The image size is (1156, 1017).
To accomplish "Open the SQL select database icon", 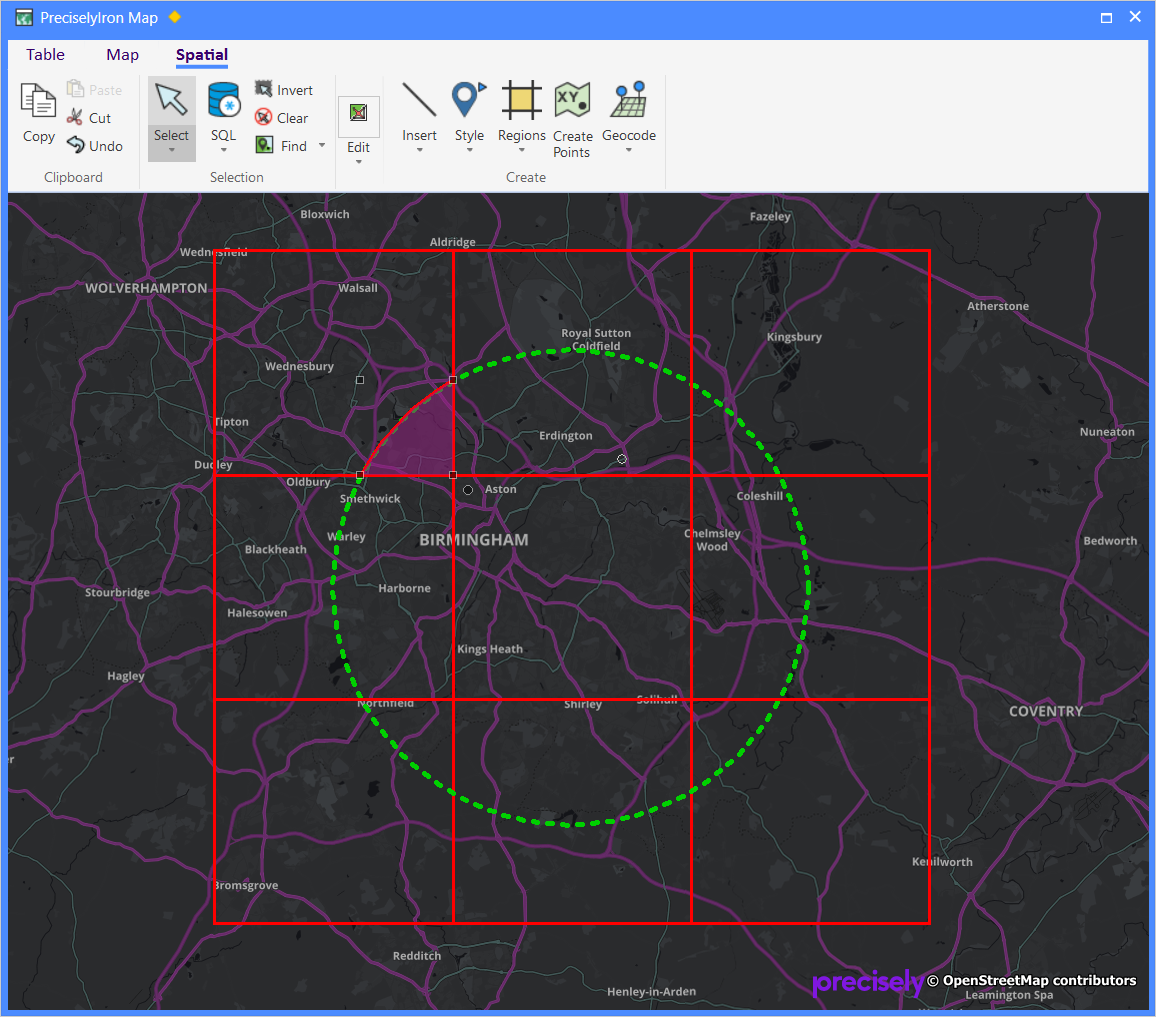I will pyautogui.click(x=223, y=100).
